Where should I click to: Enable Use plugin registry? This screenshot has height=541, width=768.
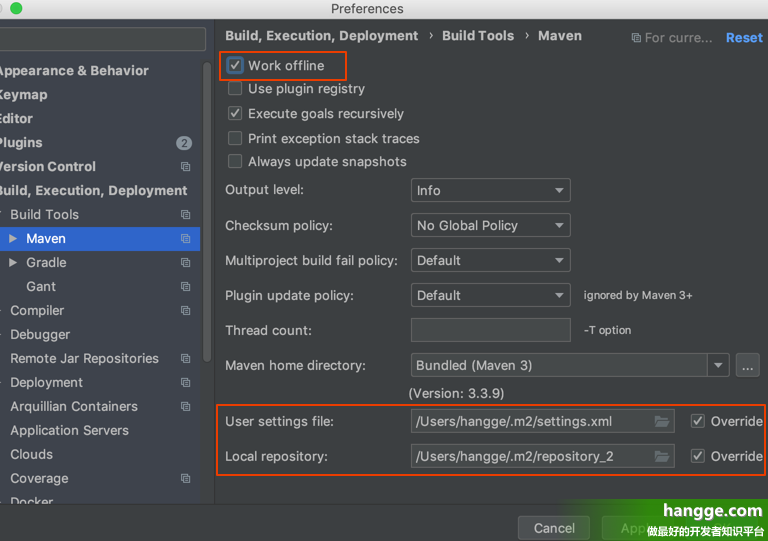coord(235,89)
